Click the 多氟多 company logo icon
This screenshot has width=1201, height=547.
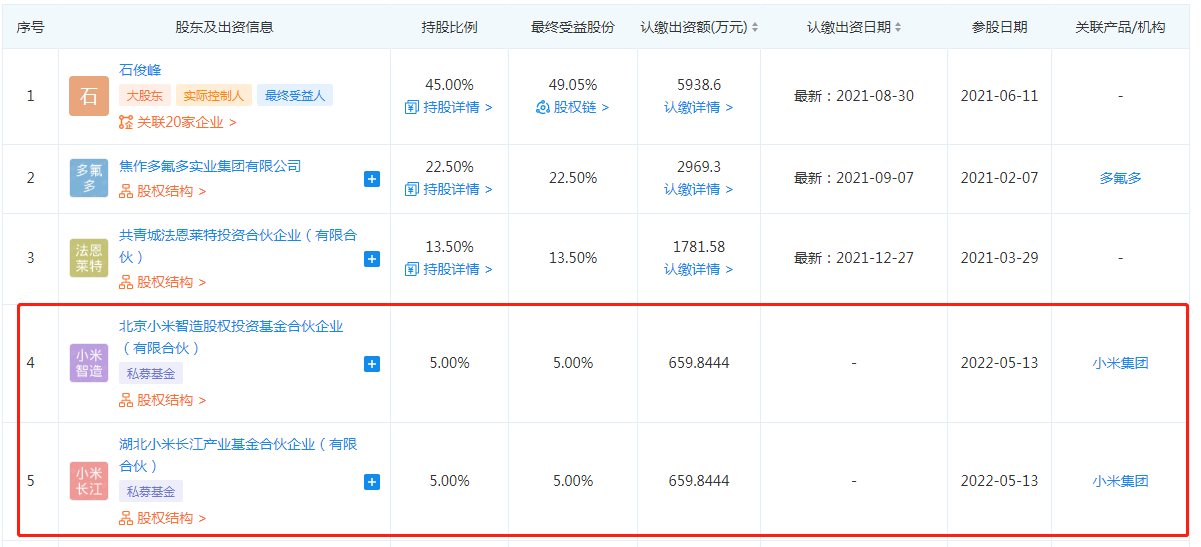88,178
